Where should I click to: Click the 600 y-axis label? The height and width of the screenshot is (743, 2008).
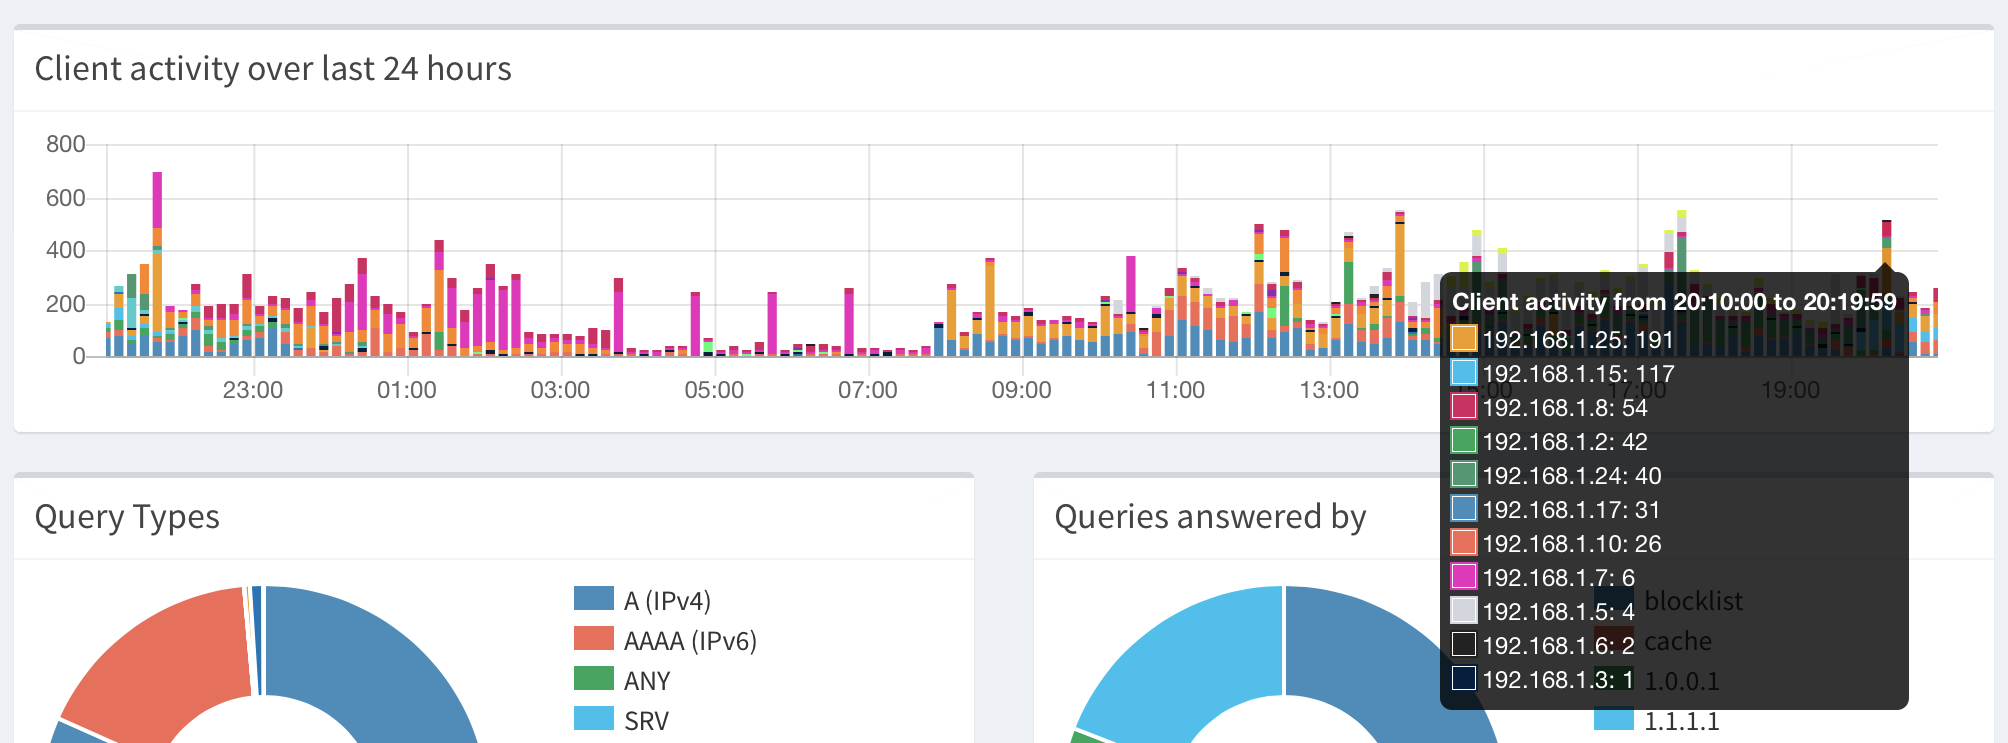point(66,198)
